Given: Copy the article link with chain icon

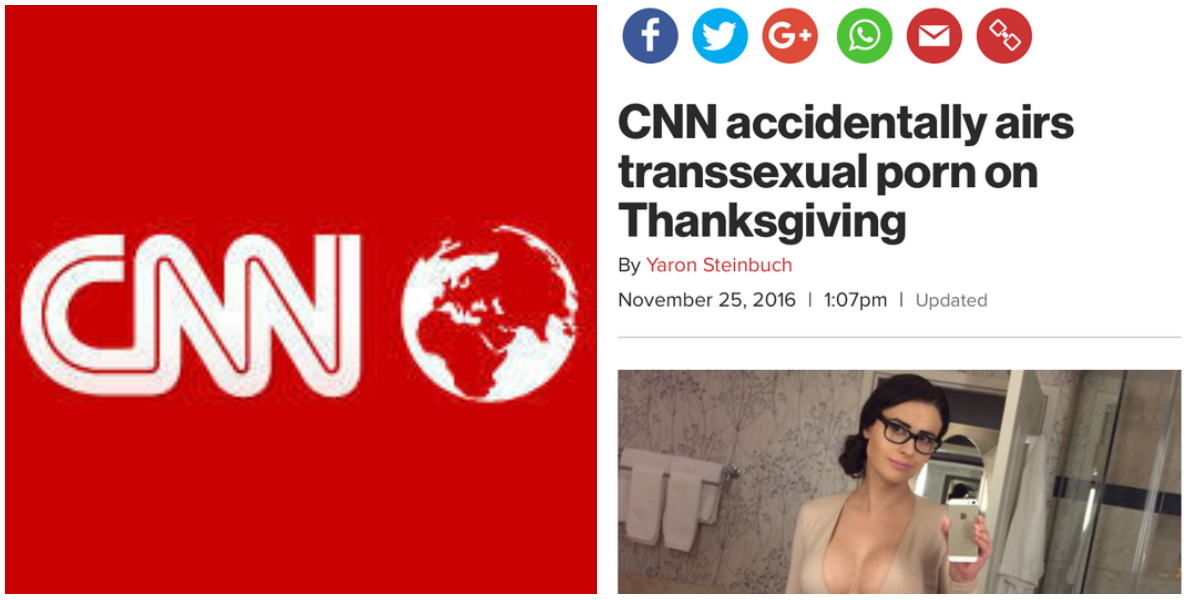Looking at the screenshot, I should pos(1004,36).
